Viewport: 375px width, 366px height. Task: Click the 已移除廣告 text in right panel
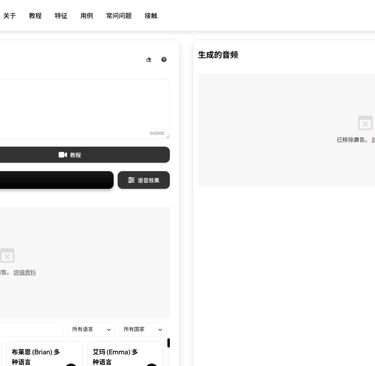tap(352, 140)
